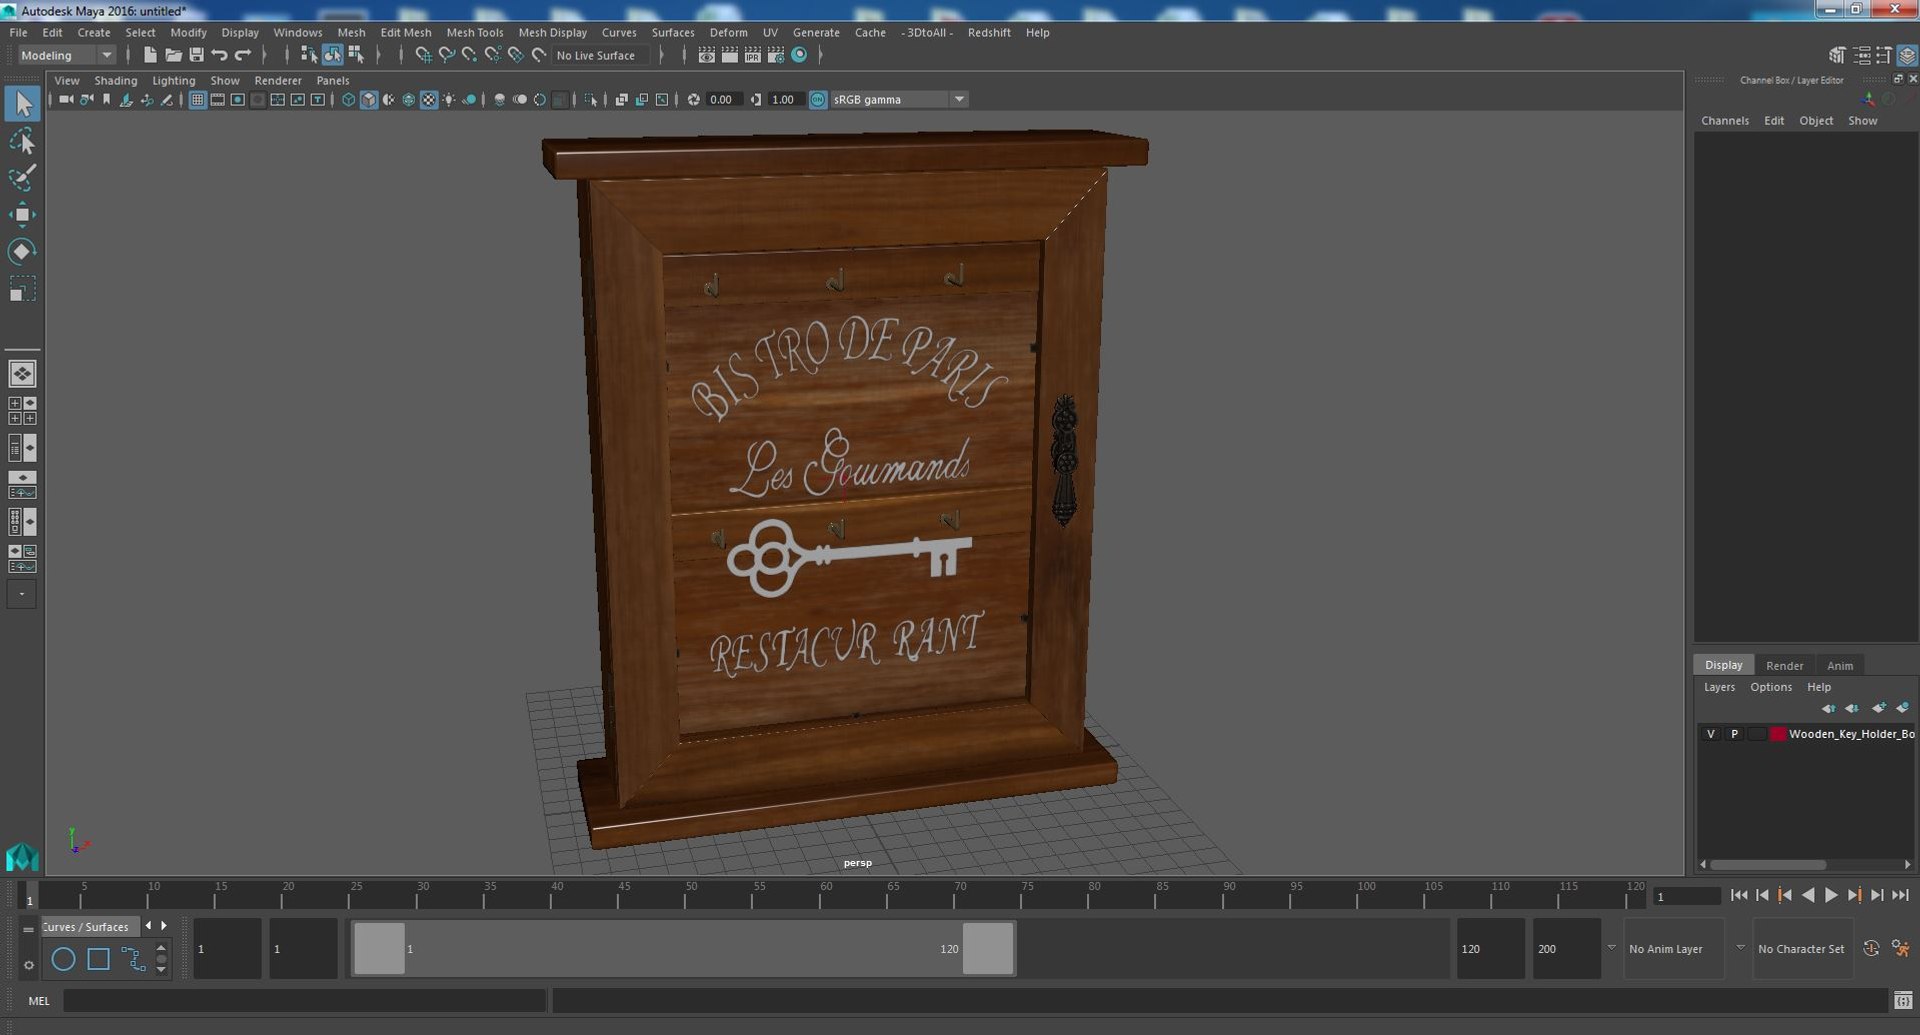The height and width of the screenshot is (1035, 1920).
Task: Toggle playback P of Wooden_Key_Holder layer
Action: pos(1735,734)
